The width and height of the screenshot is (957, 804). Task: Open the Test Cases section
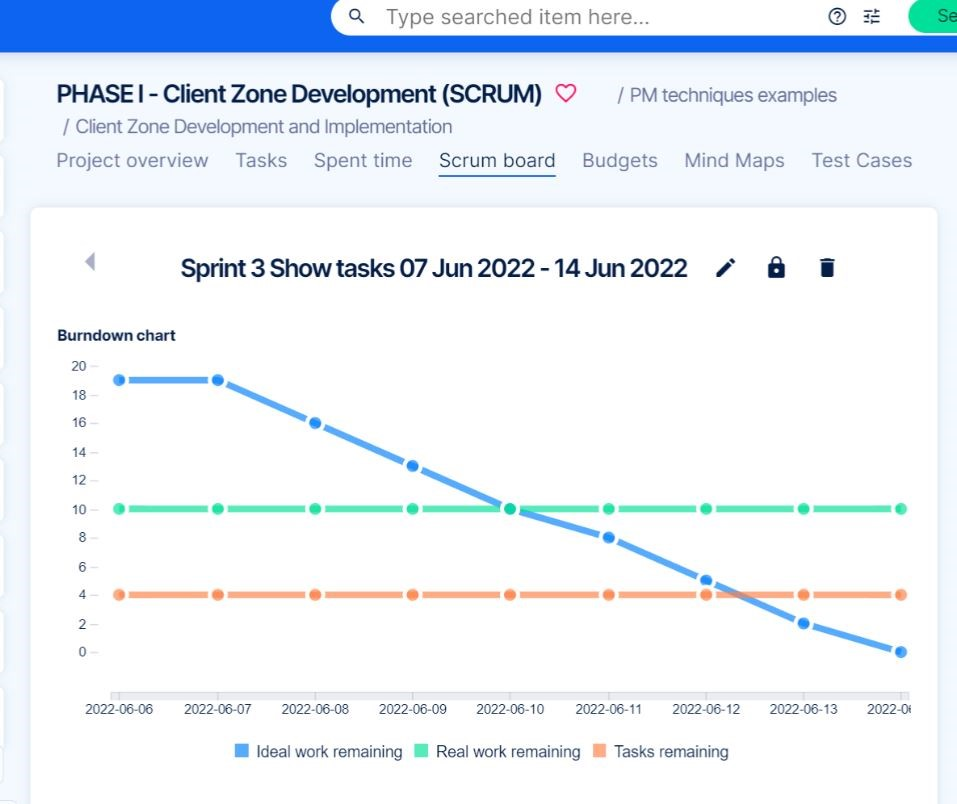pos(861,160)
